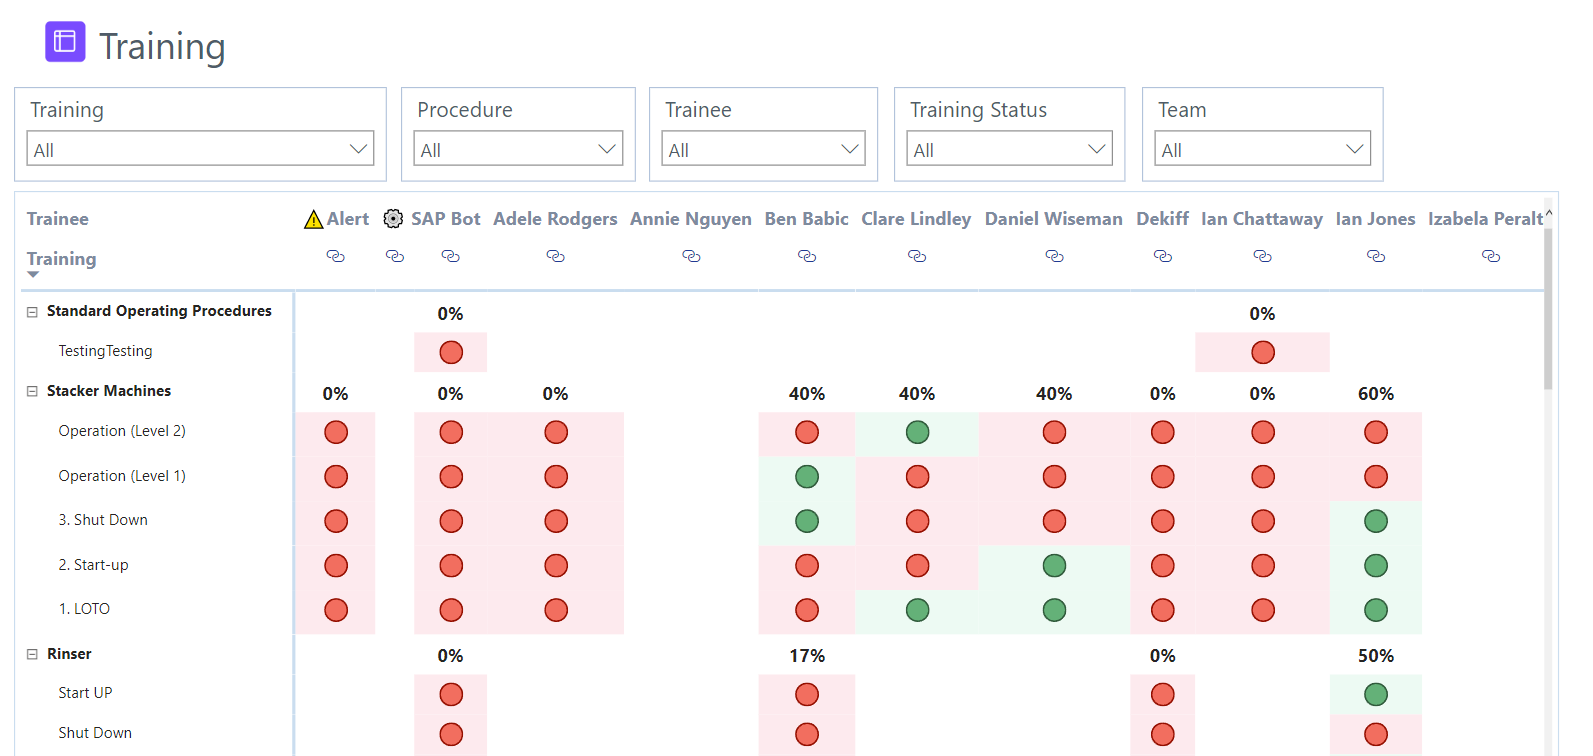This screenshot has width=1593, height=756.
Task: Collapse the Stacker Machines group
Action: tap(32, 392)
